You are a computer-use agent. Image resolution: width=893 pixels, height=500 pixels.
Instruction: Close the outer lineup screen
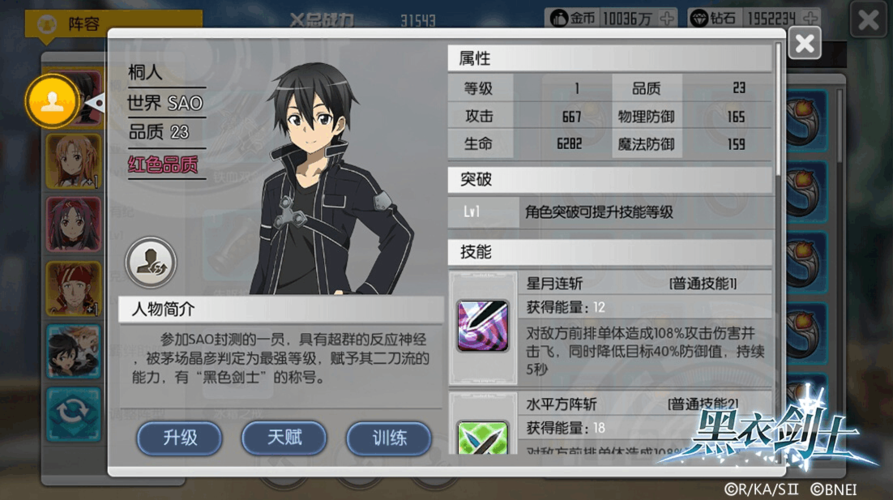(868, 20)
